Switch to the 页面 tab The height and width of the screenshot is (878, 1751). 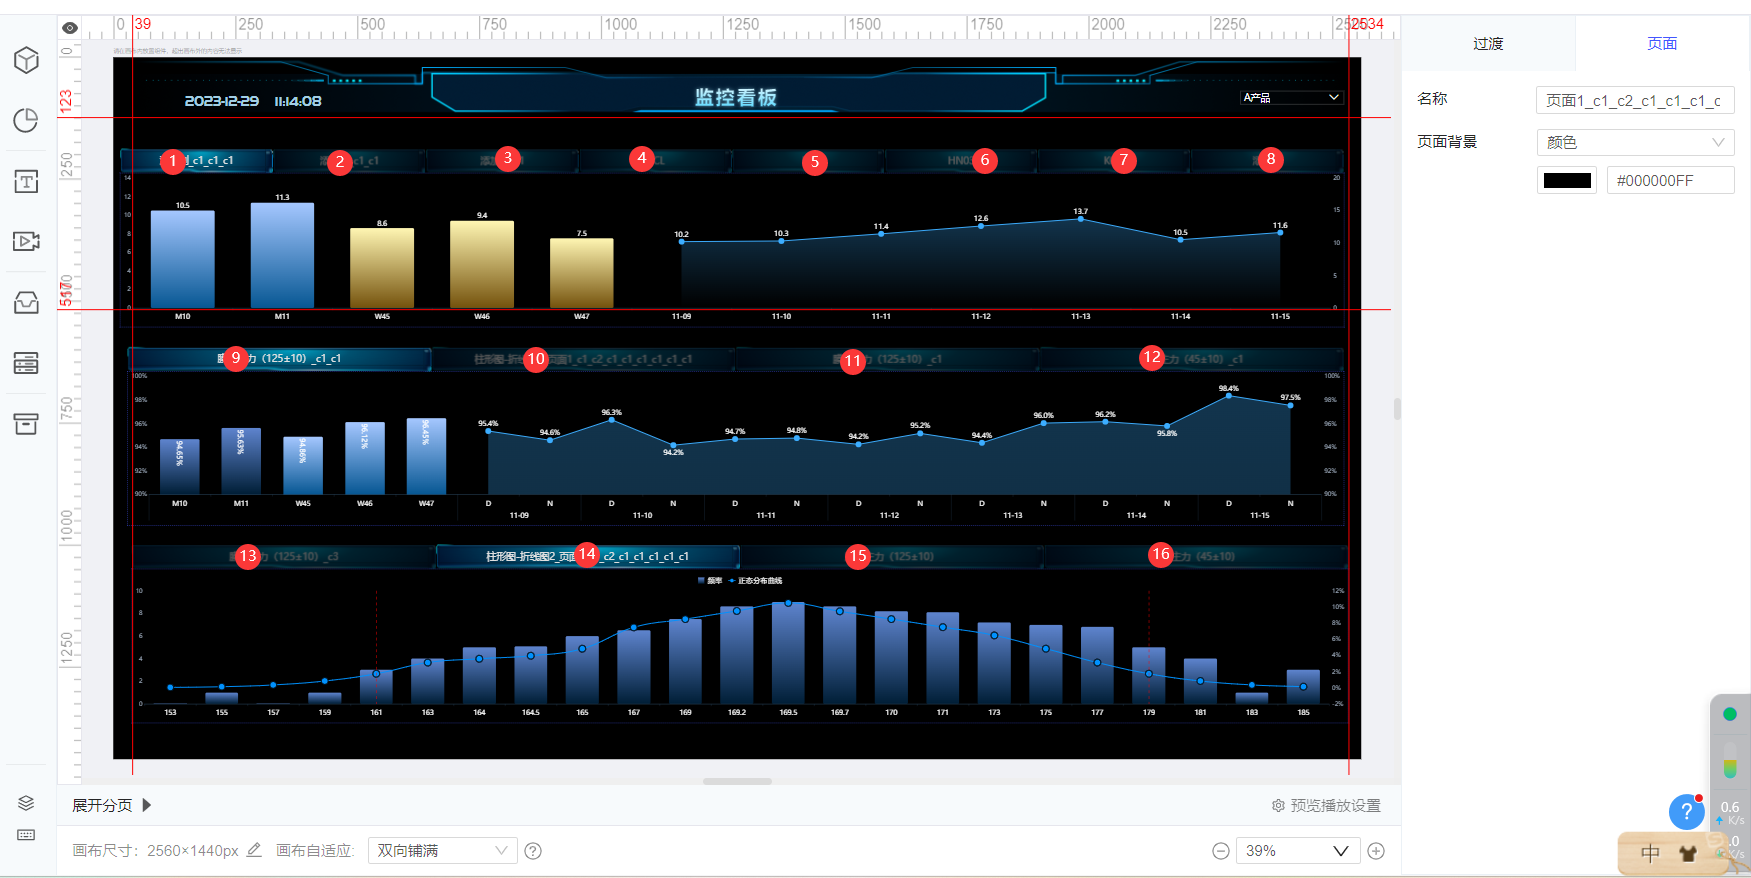pyautogui.click(x=1662, y=43)
